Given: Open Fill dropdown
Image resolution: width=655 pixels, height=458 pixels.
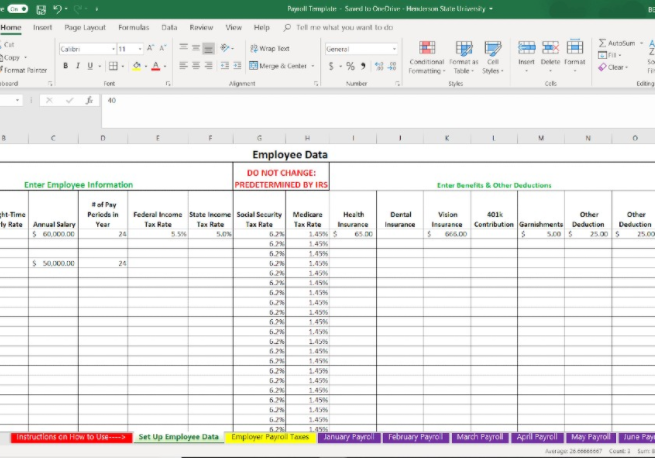Looking at the screenshot, I should coord(609,55).
